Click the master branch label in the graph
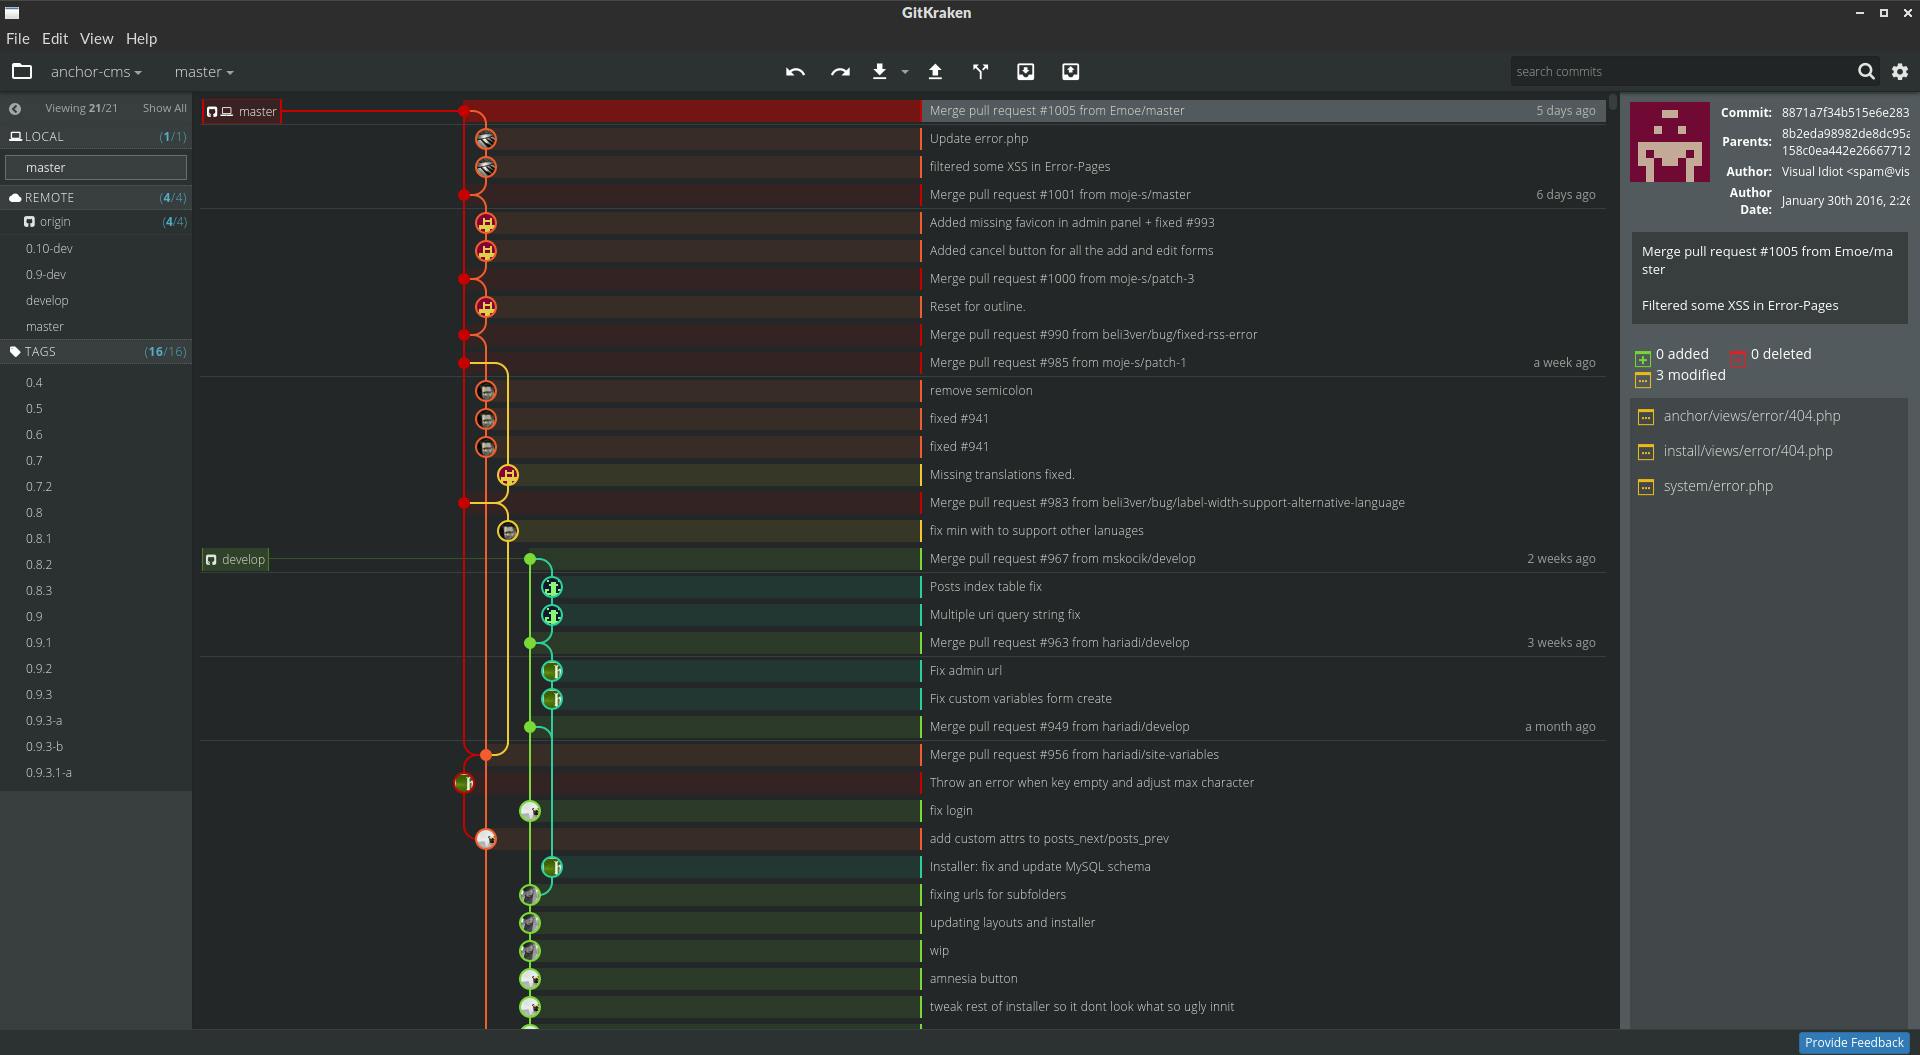Screen dimensions: 1920x1055 242,111
